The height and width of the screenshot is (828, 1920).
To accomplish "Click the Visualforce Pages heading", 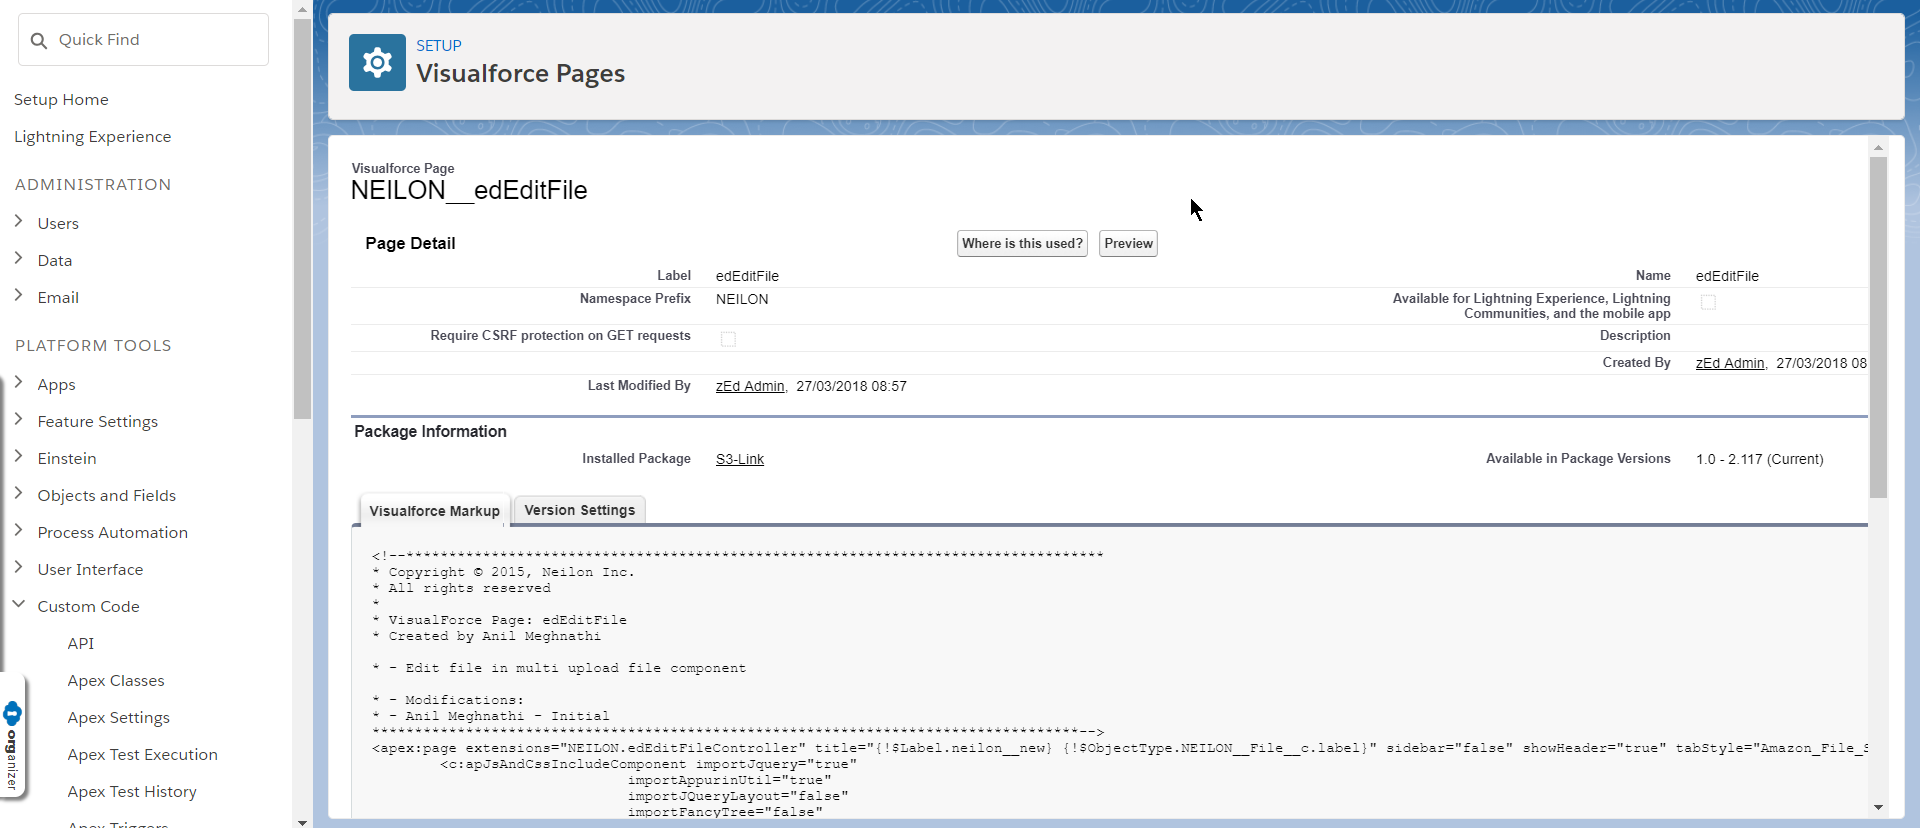I will (520, 73).
